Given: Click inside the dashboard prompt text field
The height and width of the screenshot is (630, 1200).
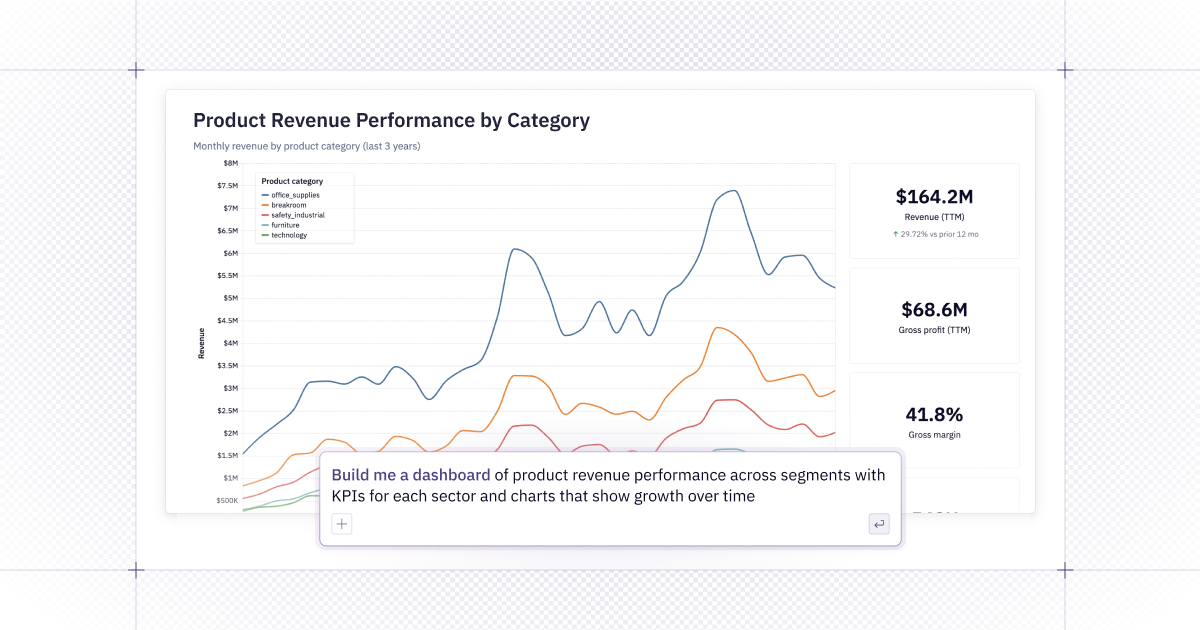Looking at the screenshot, I should 608,485.
